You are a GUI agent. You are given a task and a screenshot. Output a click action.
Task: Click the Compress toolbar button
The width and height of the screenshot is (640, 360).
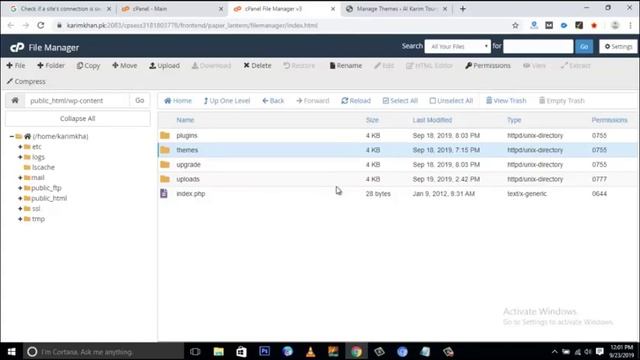(26, 81)
